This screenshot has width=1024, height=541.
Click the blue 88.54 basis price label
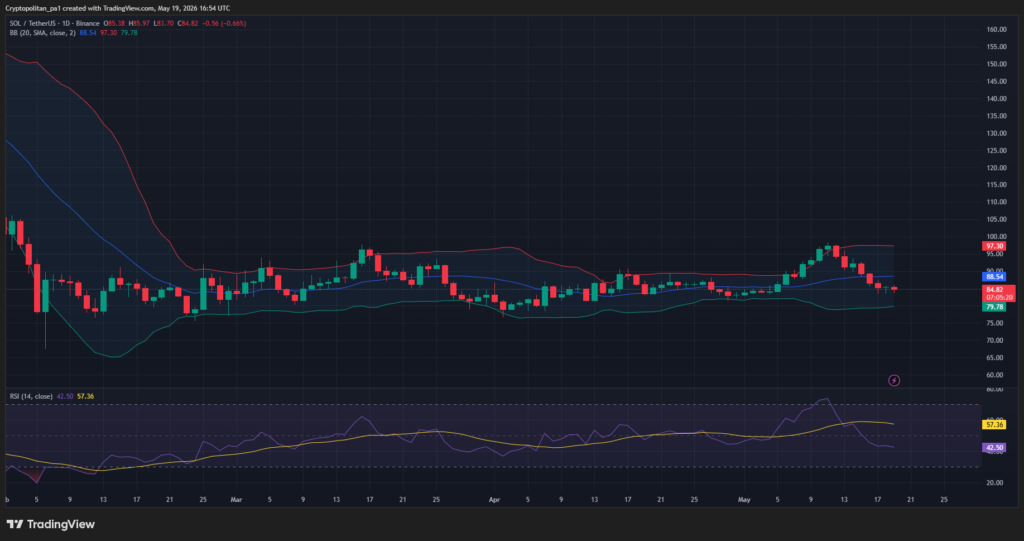[x=994, y=277]
